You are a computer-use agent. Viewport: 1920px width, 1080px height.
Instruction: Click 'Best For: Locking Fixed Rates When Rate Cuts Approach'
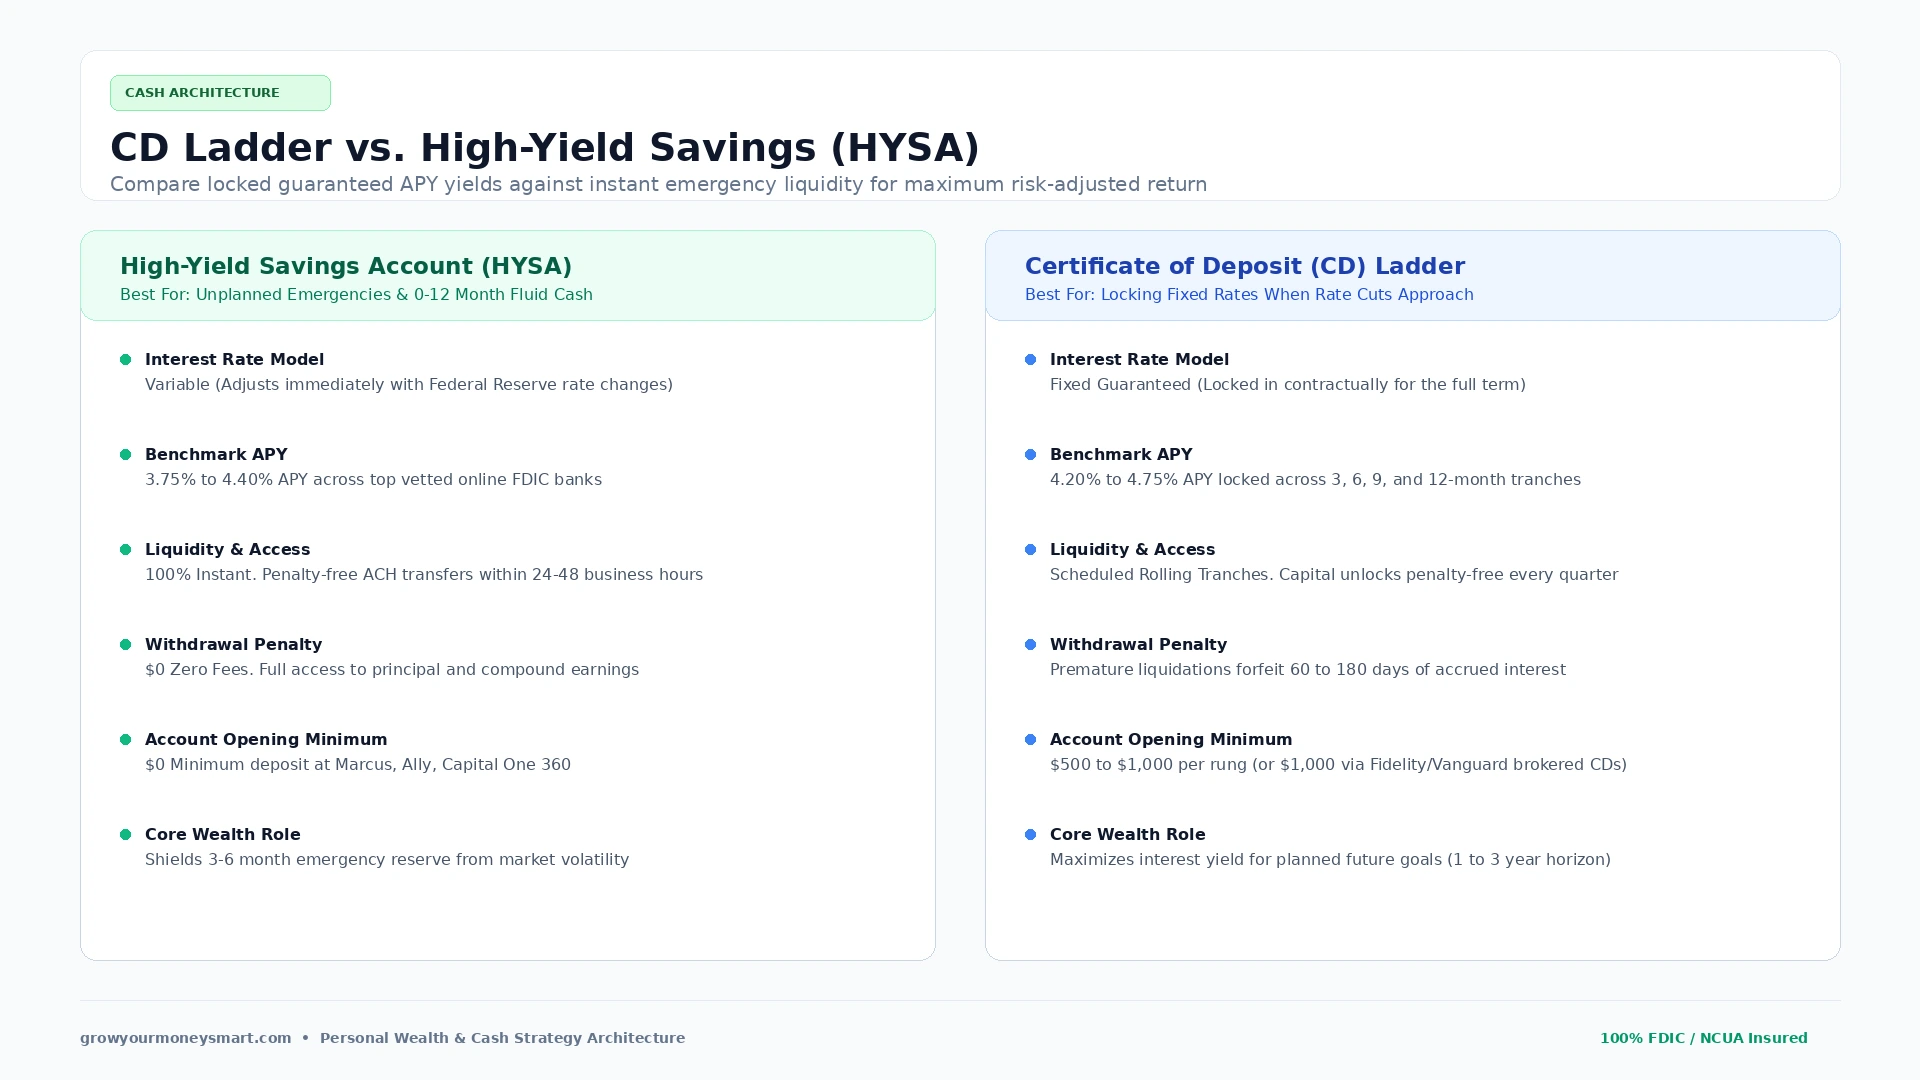coord(1249,295)
